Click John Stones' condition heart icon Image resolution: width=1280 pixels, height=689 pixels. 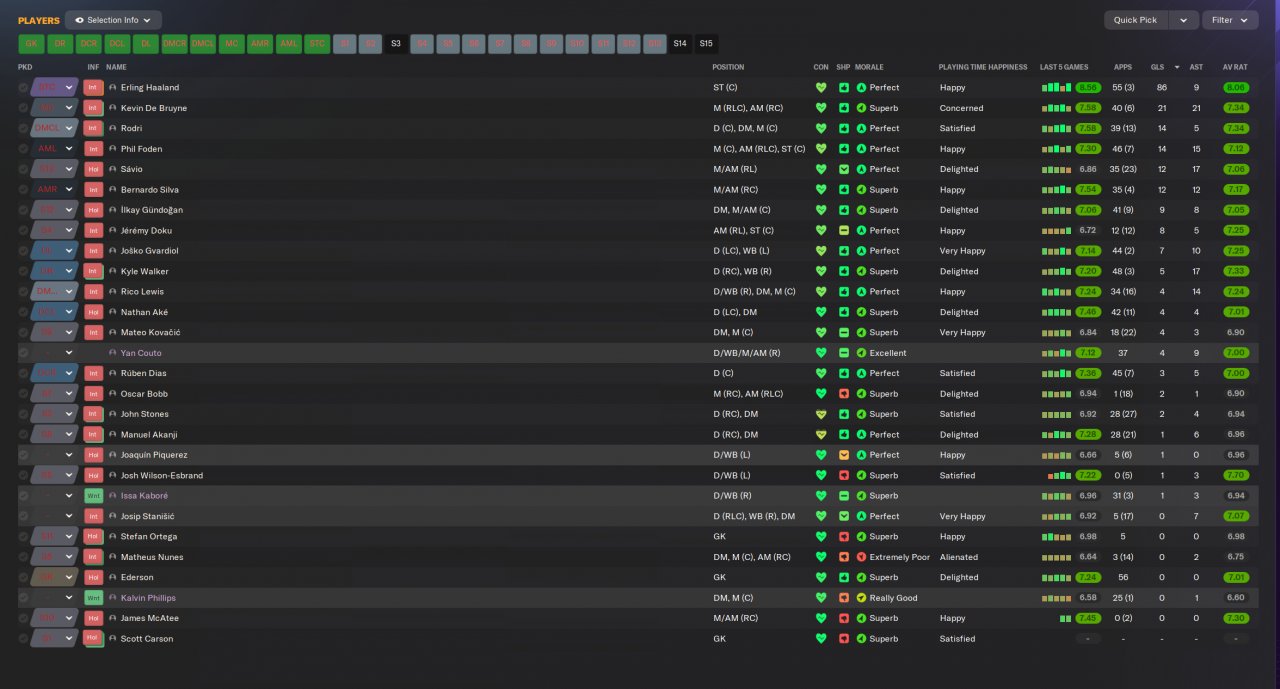[821, 414]
